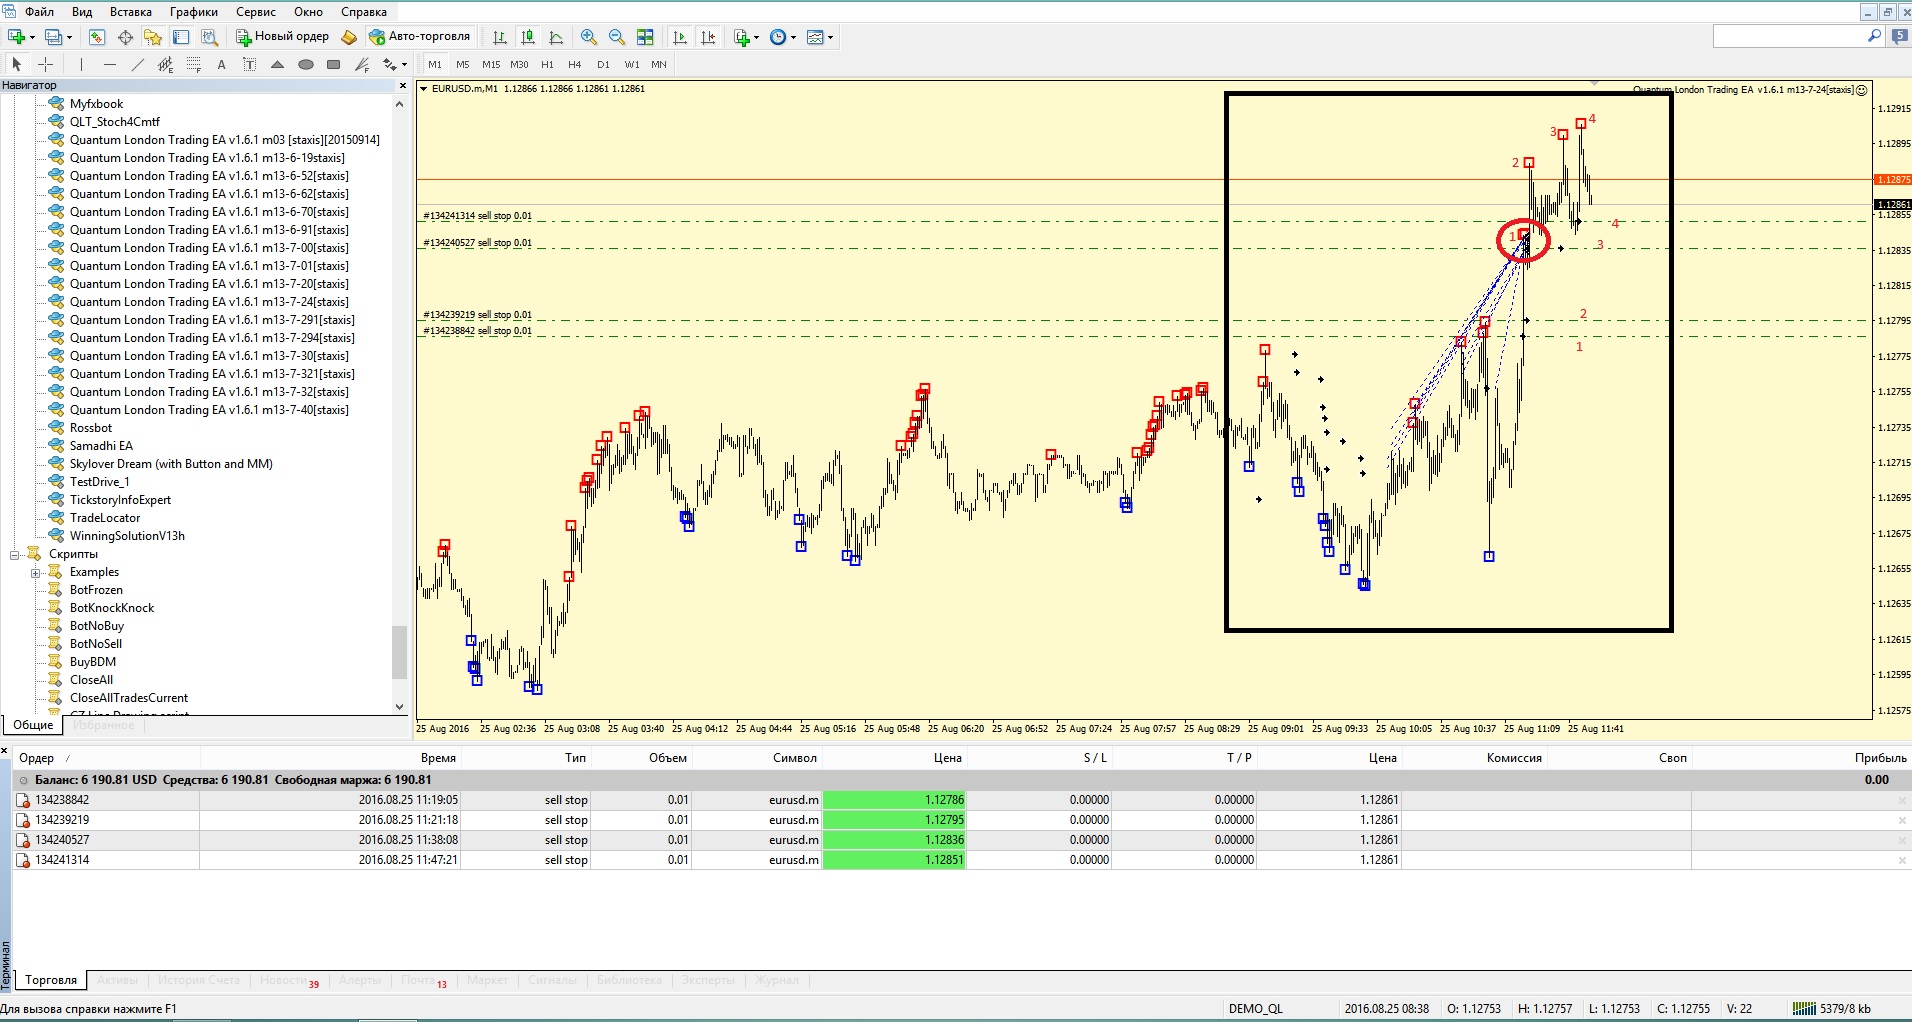Click the zoom in magnifier icon

point(589,37)
